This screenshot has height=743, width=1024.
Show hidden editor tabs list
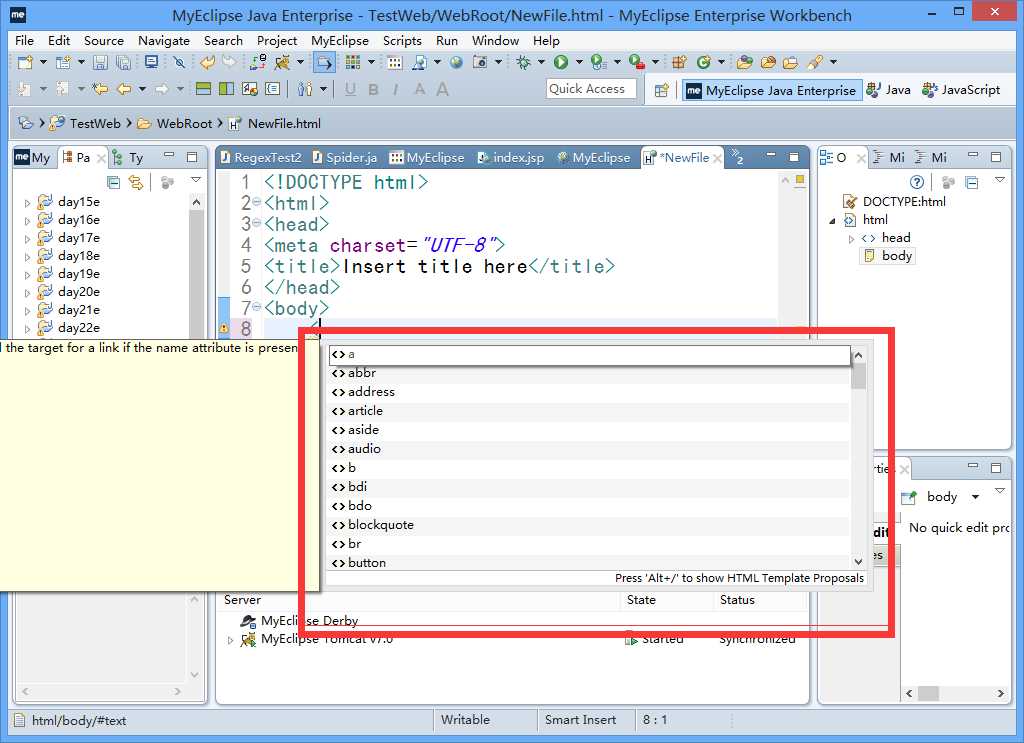pyautogui.click(x=737, y=157)
